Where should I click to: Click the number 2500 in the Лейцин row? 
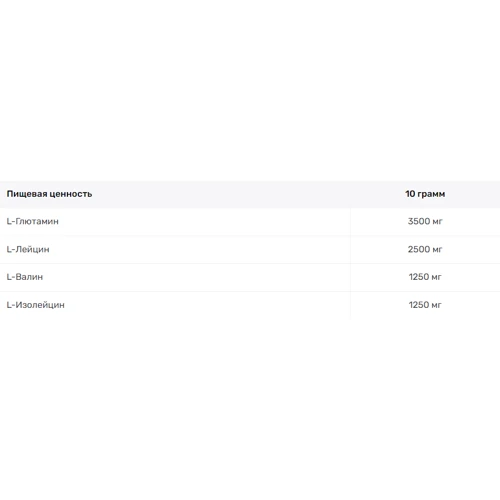[x=419, y=249]
